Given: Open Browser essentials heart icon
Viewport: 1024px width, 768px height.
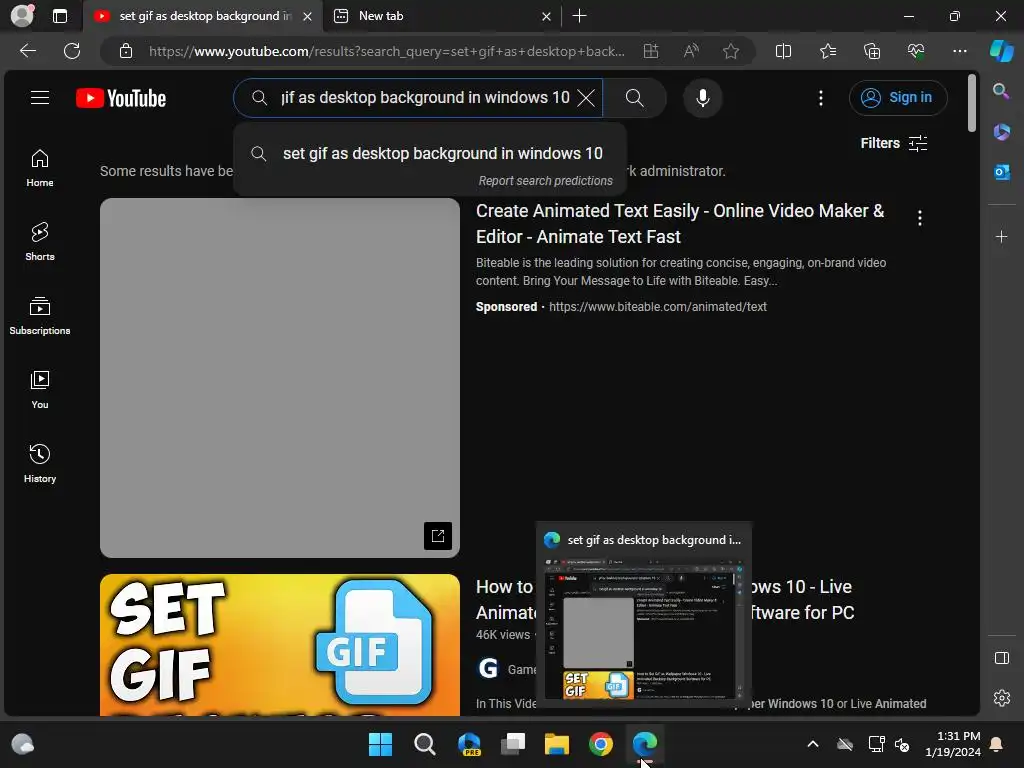Looking at the screenshot, I should click(x=916, y=51).
